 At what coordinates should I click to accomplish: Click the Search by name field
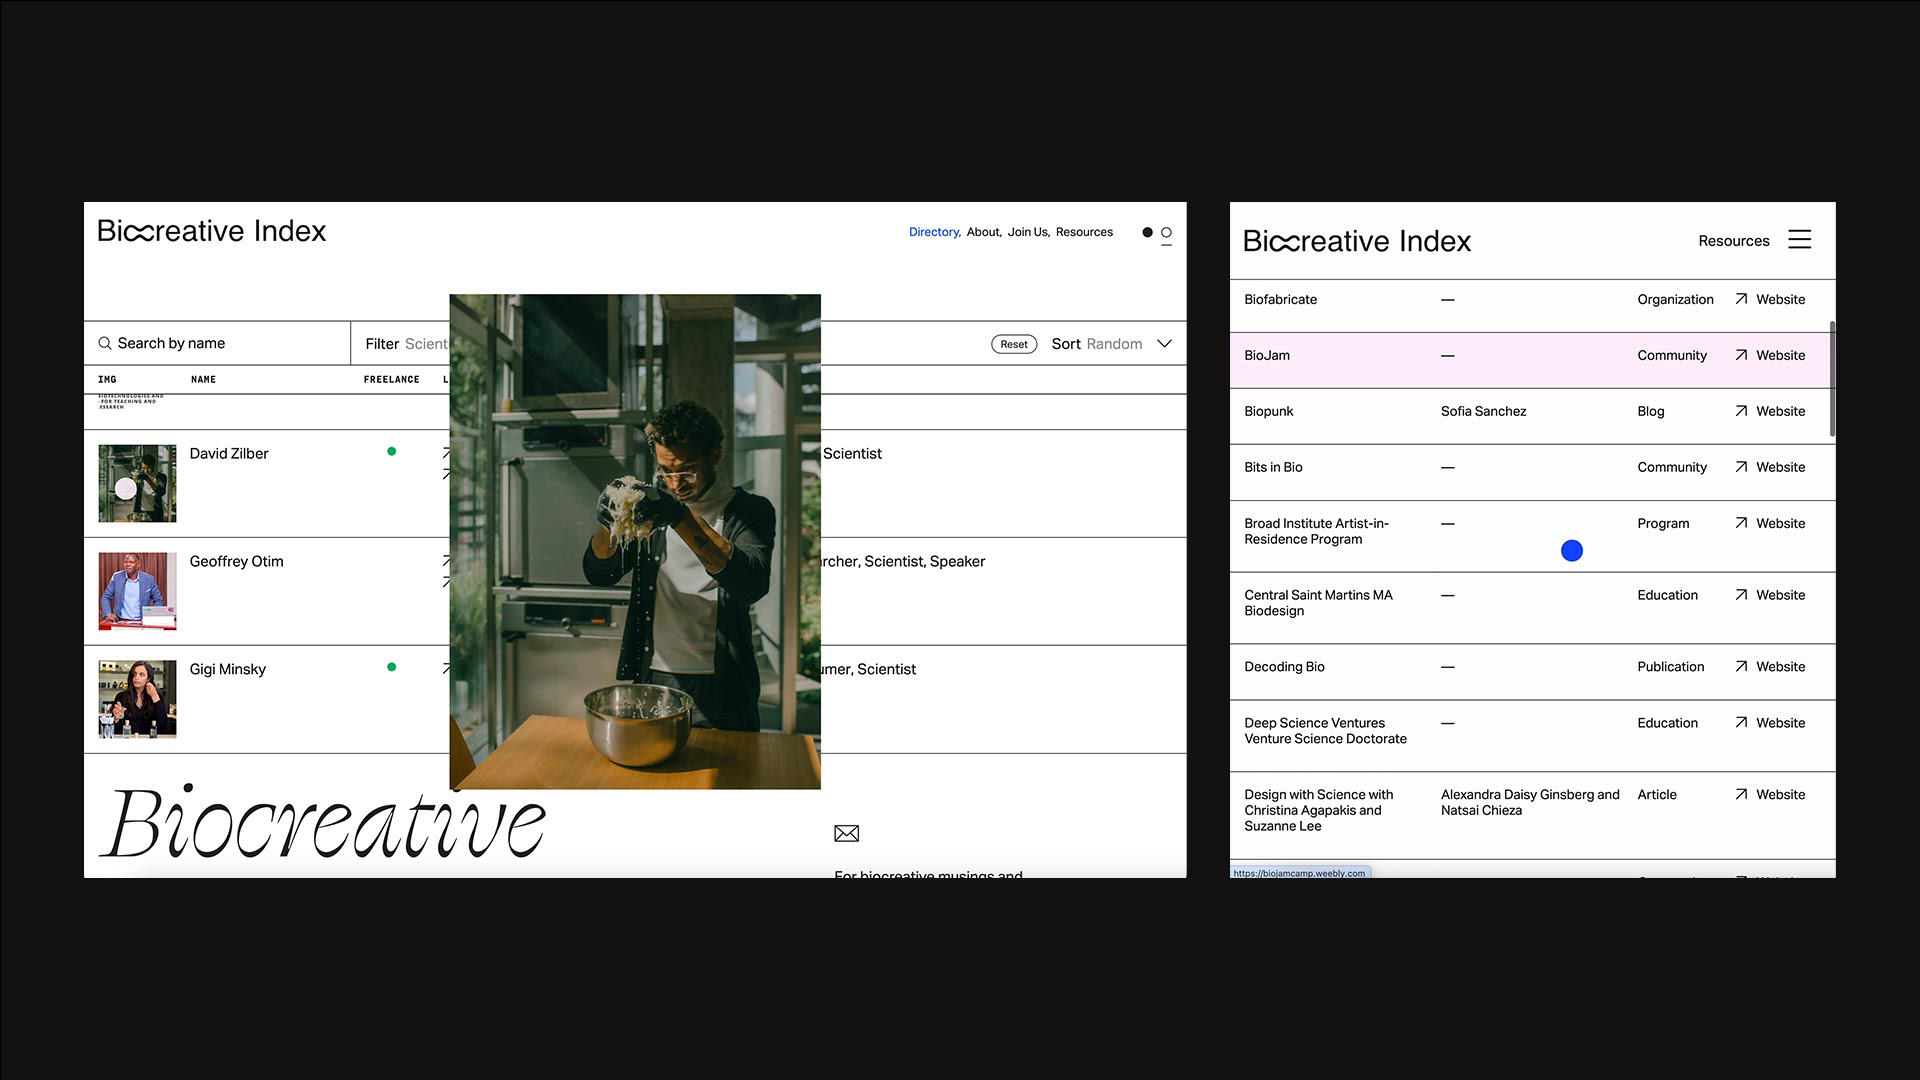pos(218,343)
